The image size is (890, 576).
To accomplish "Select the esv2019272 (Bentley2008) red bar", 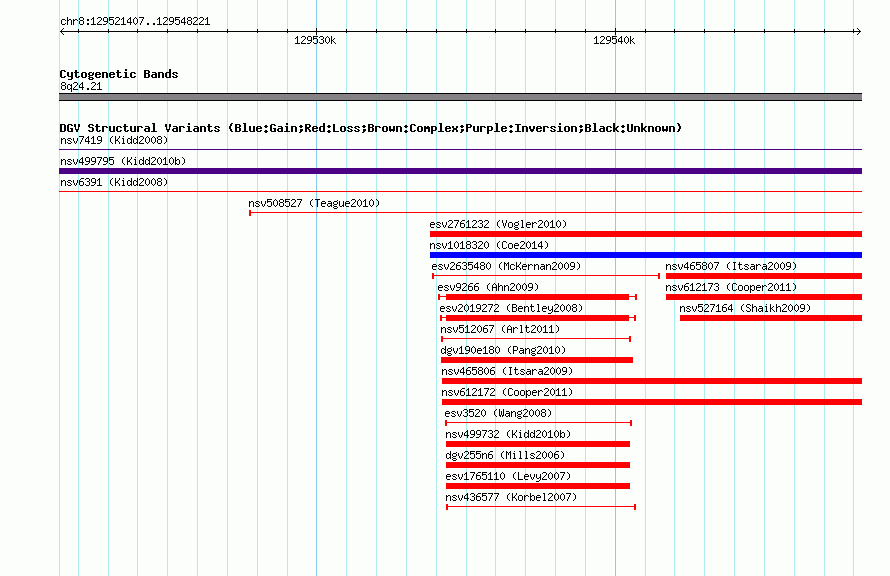I will click(x=538, y=318).
